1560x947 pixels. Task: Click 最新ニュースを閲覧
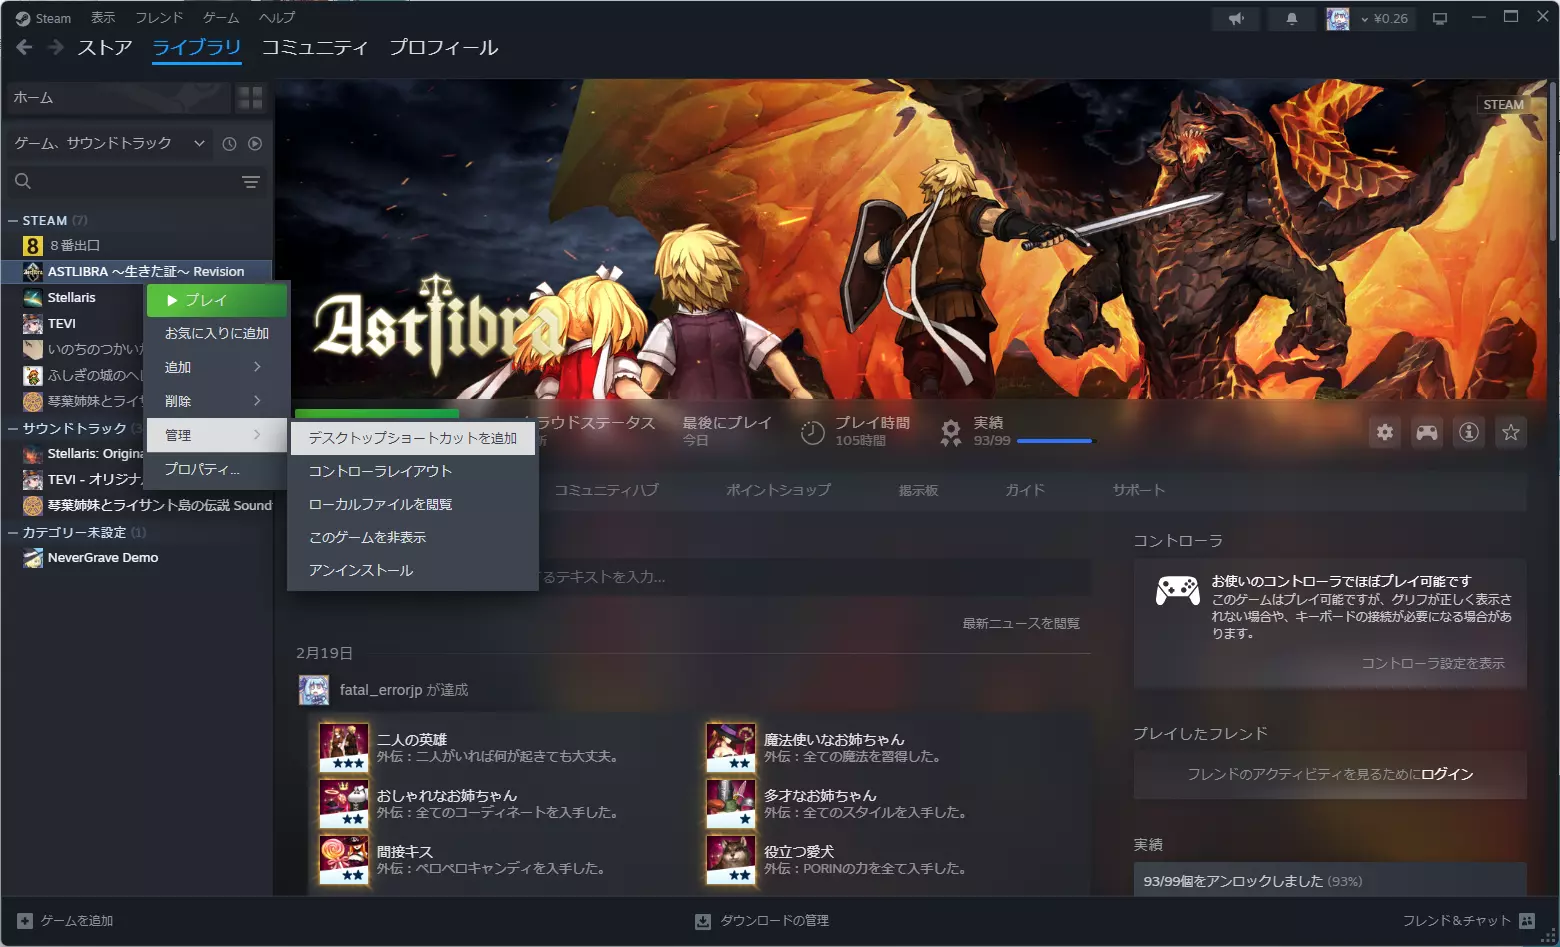pyautogui.click(x=1021, y=624)
